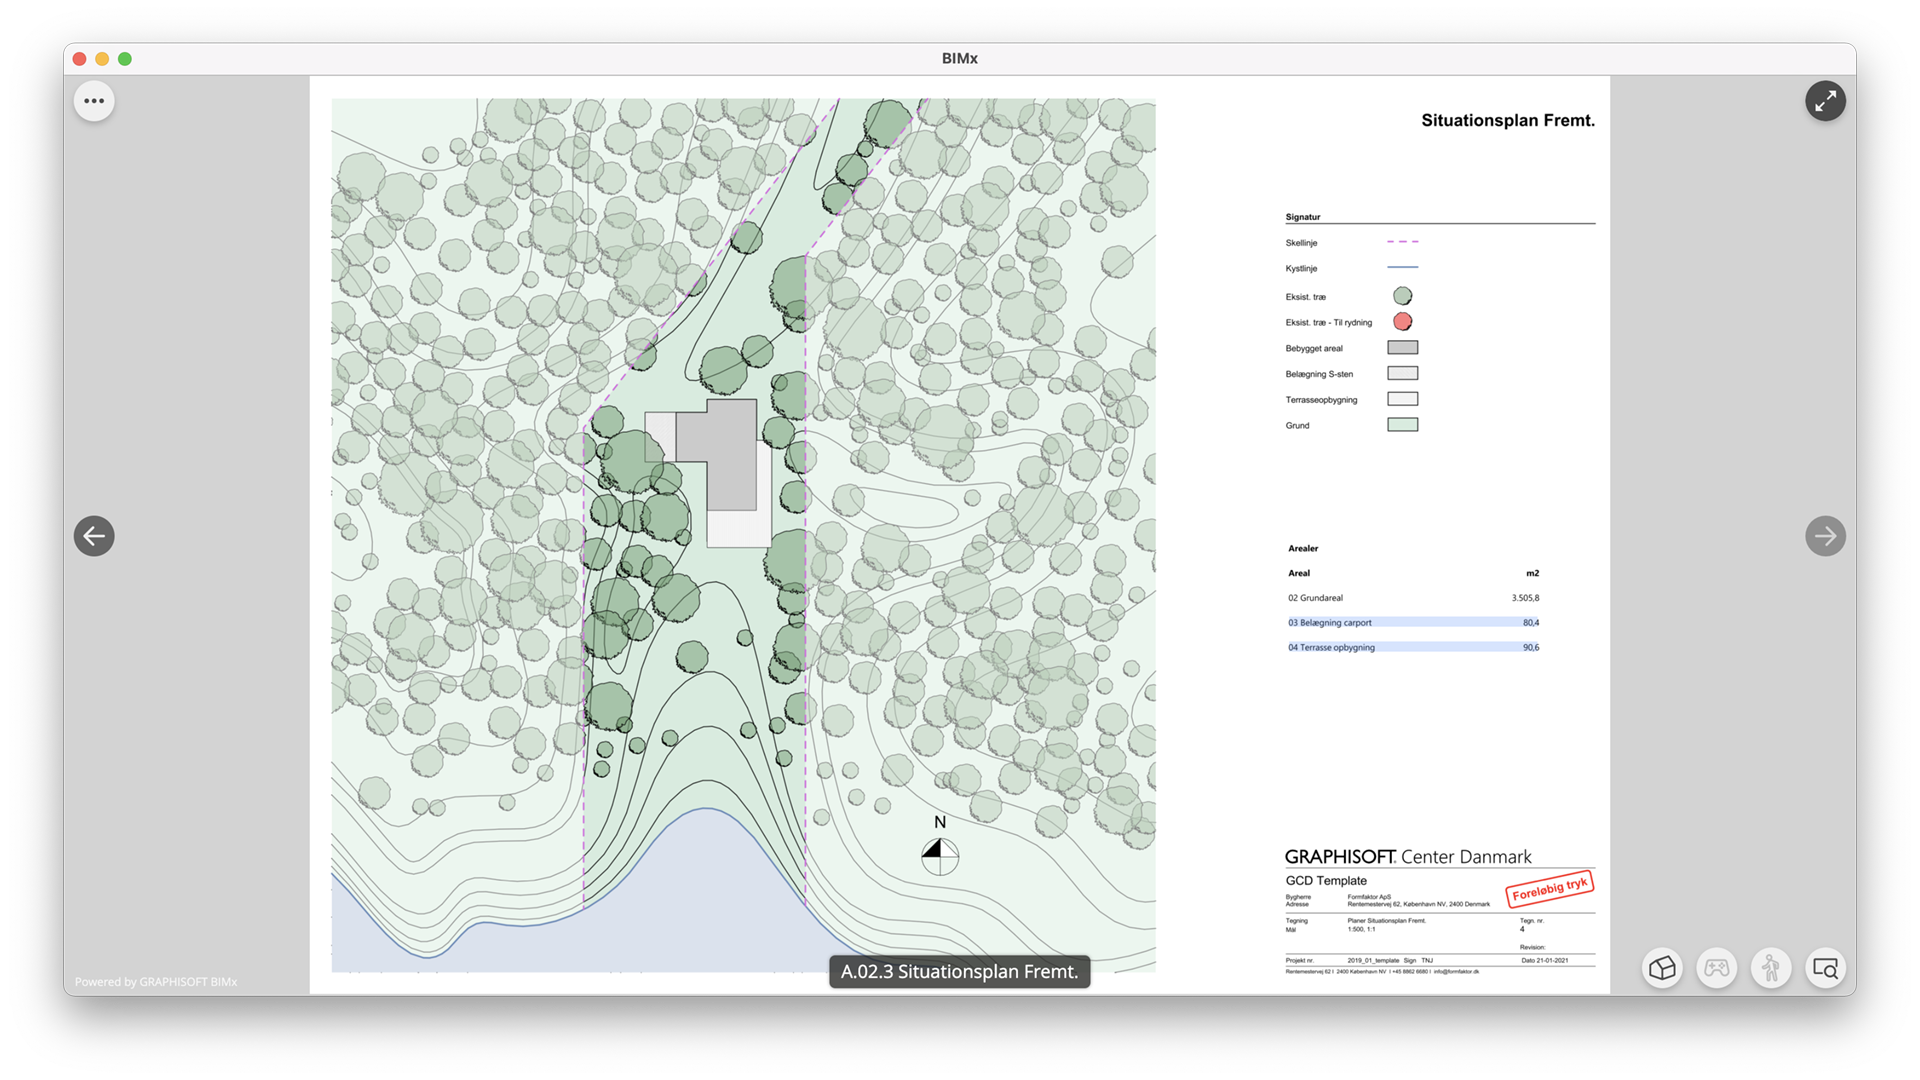Click the '80,4' carport area value
This screenshot has height=1080, width=1920.
(1531, 622)
